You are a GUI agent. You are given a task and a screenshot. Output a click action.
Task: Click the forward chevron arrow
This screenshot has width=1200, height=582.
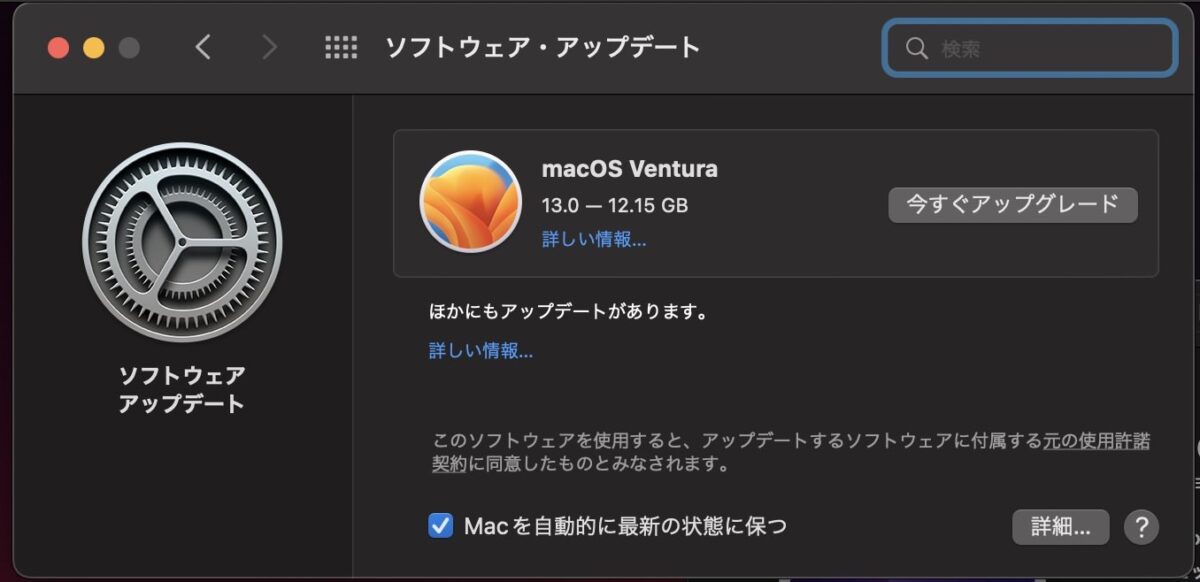click(269, 47)
